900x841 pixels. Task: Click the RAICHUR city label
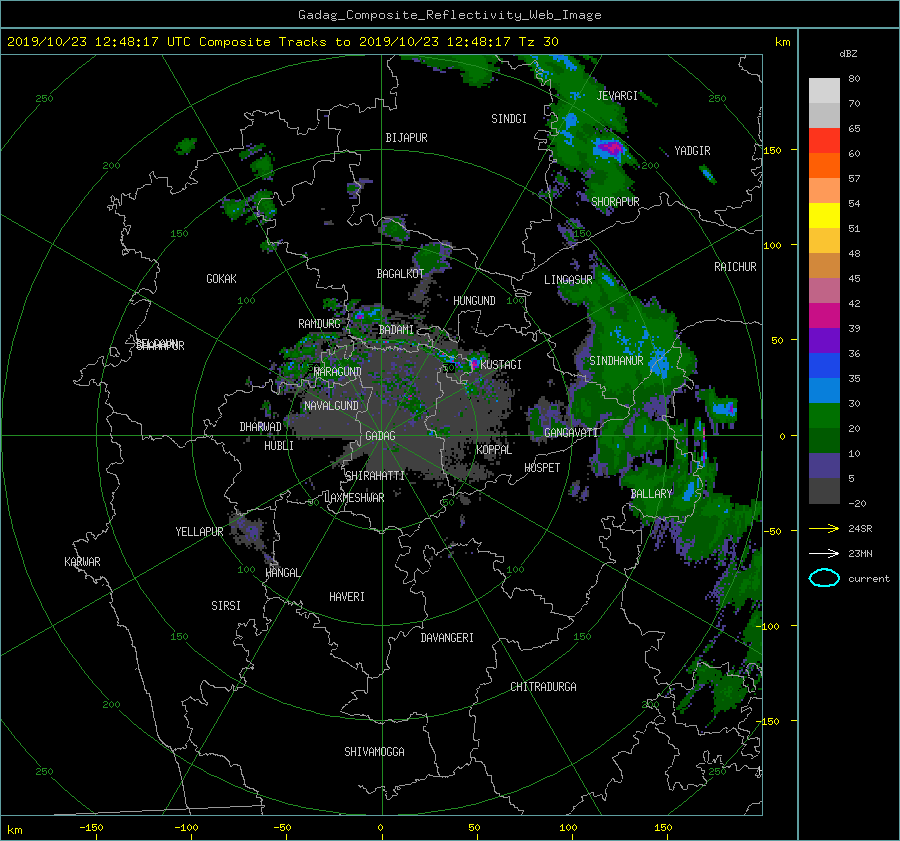(735, 267)
